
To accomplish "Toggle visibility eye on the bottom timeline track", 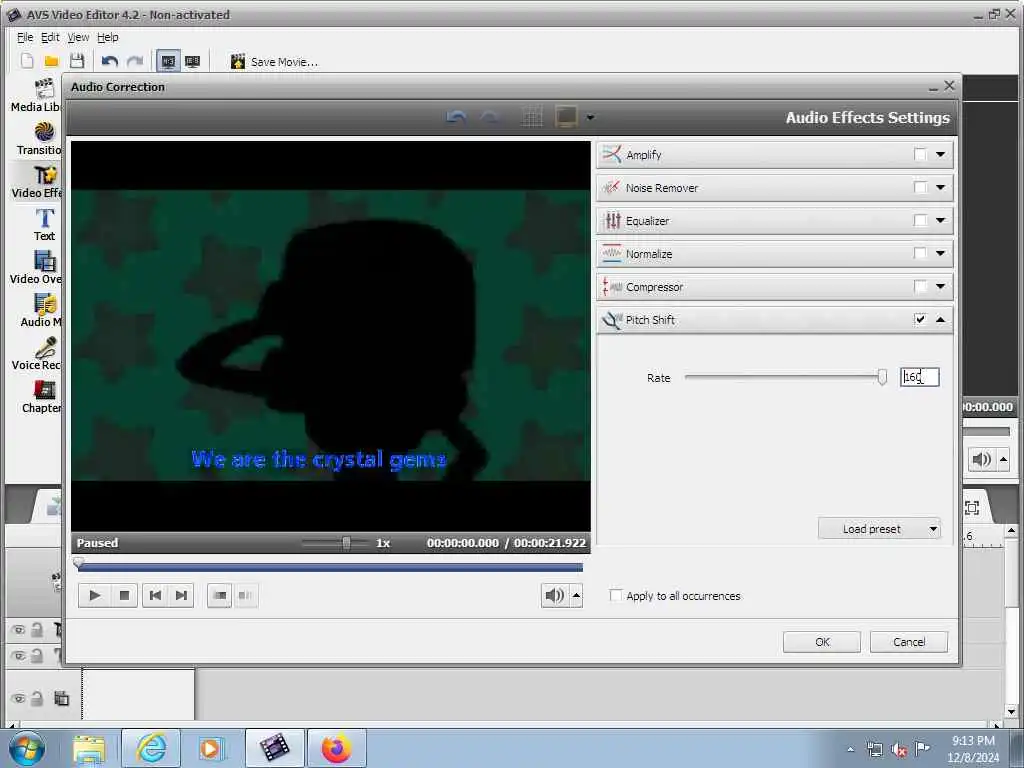I will (x=18, y=698).
